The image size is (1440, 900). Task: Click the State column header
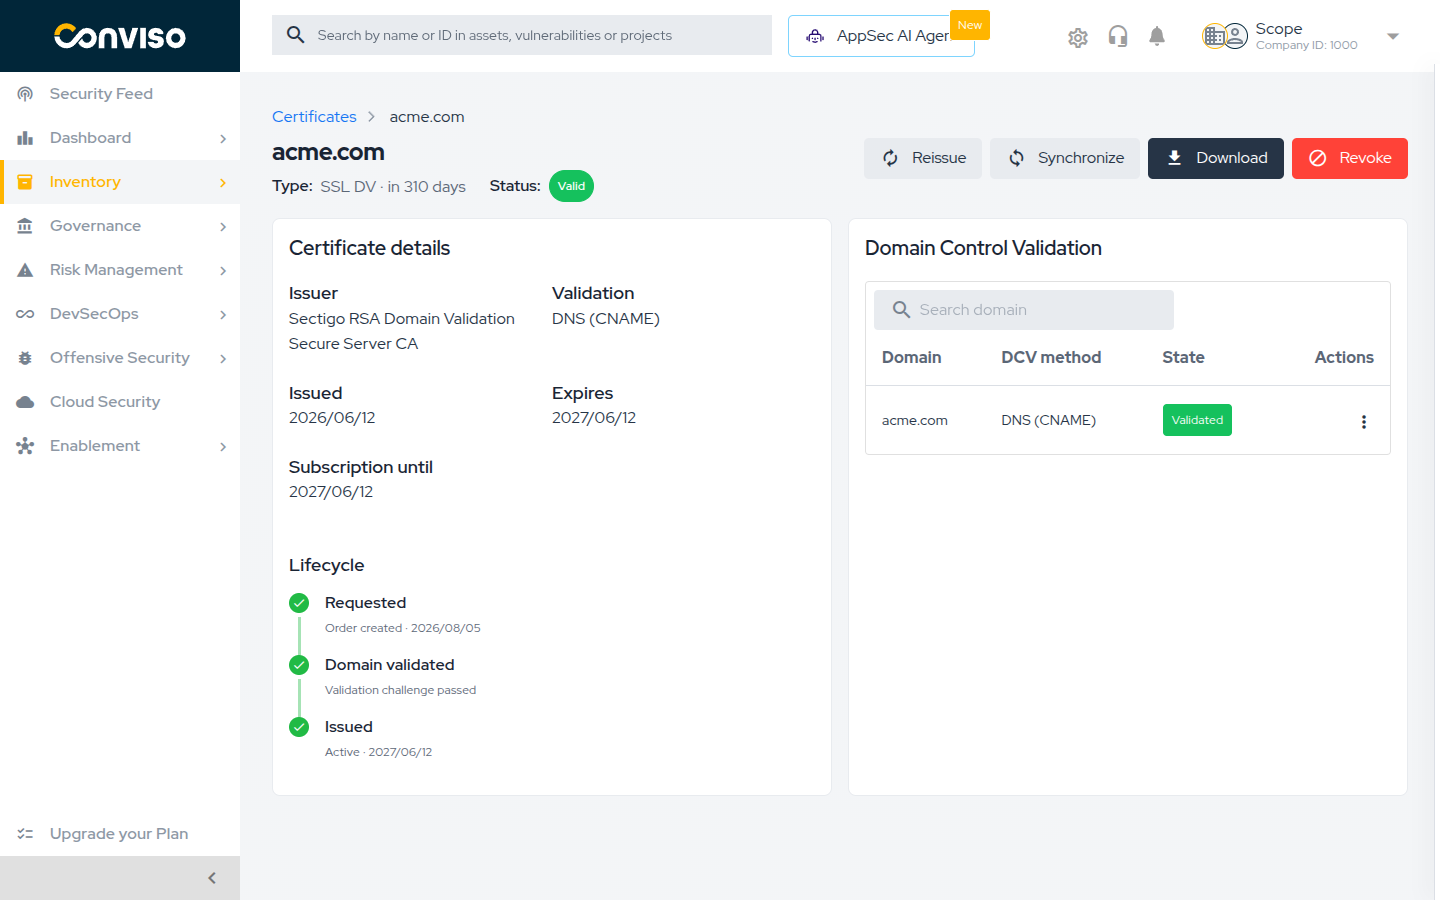1183,357
